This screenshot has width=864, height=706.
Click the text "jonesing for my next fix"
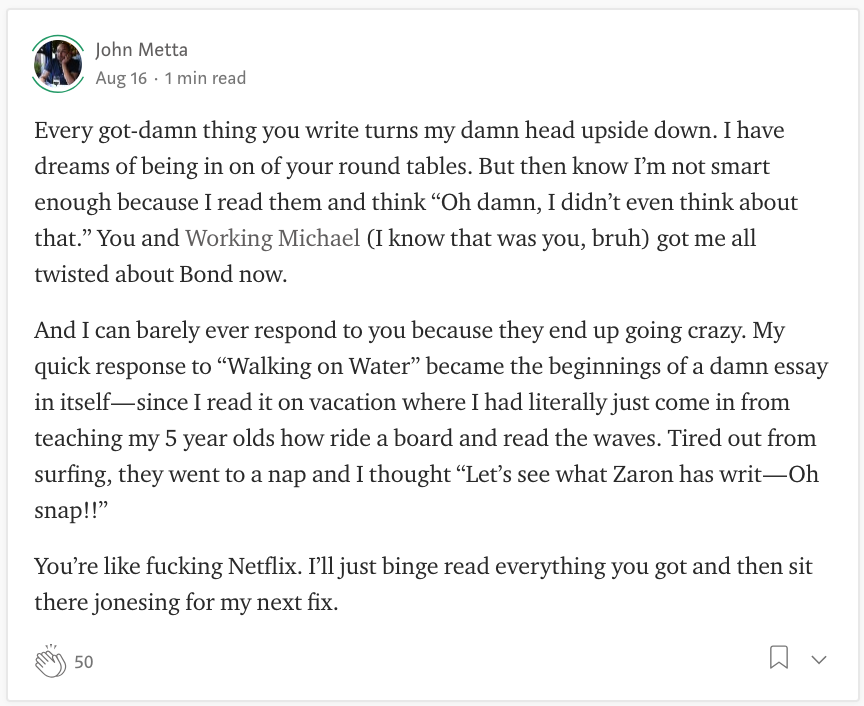[215, 602]
